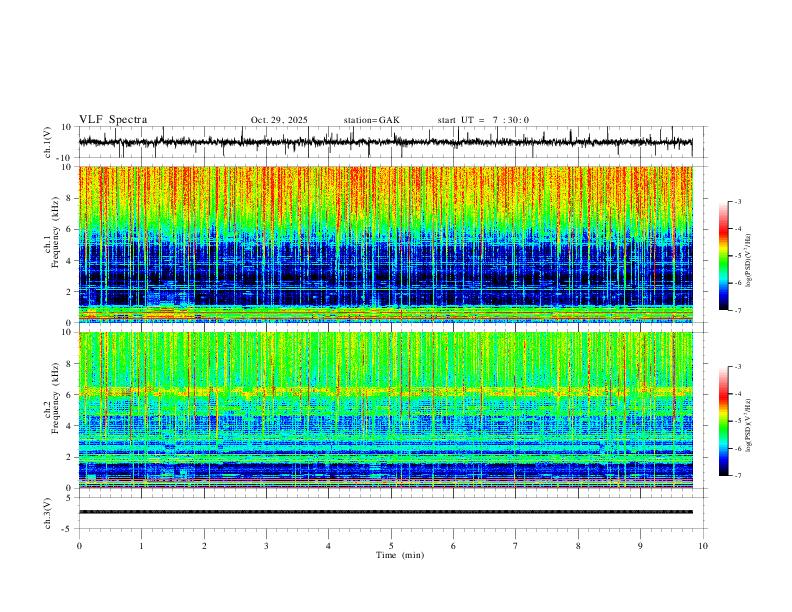The width and height of the screenshot is (792, 612).
Task: Select the date "Oct. 29, 2025"
Action: pyautogui.click(x=279, y=120)
